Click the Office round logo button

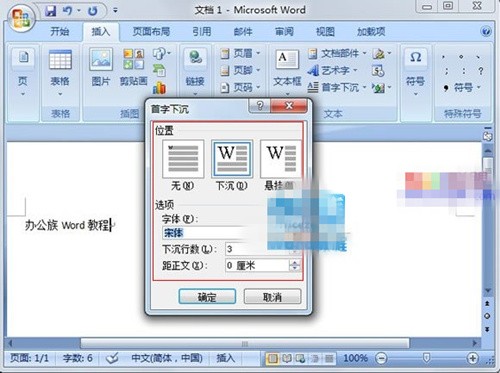(x=21, y=18)
